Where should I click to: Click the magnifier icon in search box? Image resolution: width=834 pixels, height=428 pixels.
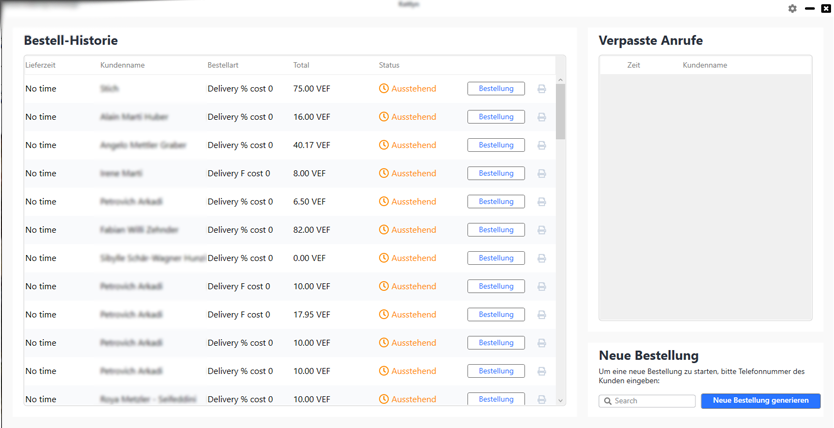(x=608, y=401)
